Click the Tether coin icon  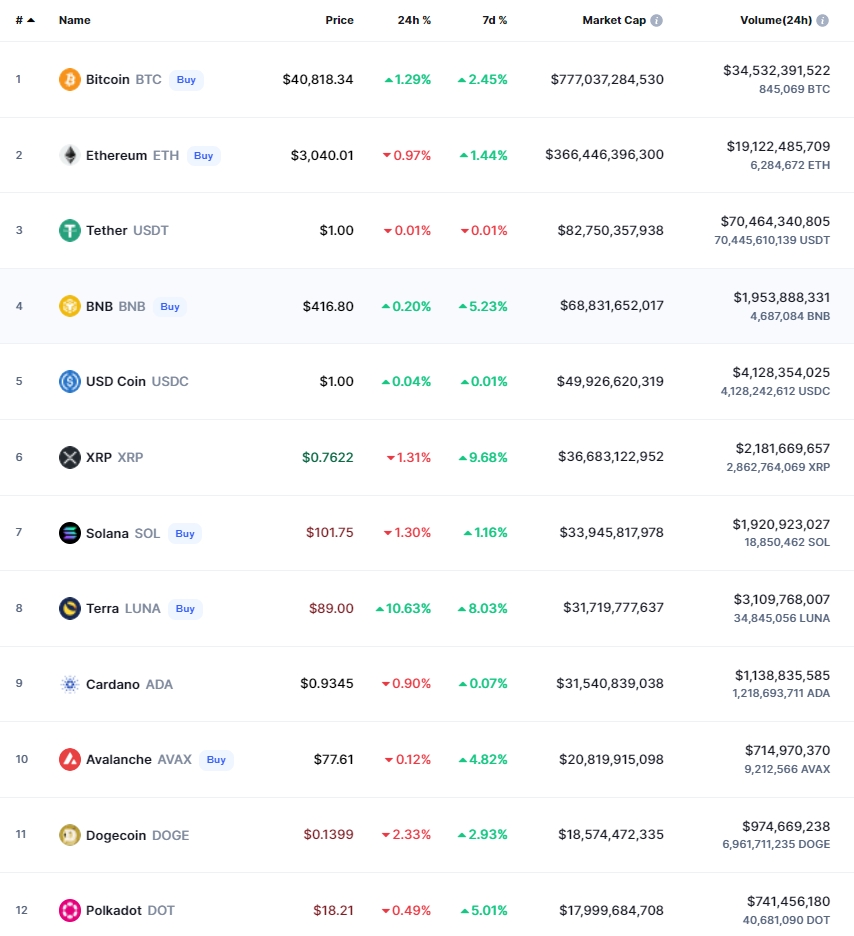[70, 230]
